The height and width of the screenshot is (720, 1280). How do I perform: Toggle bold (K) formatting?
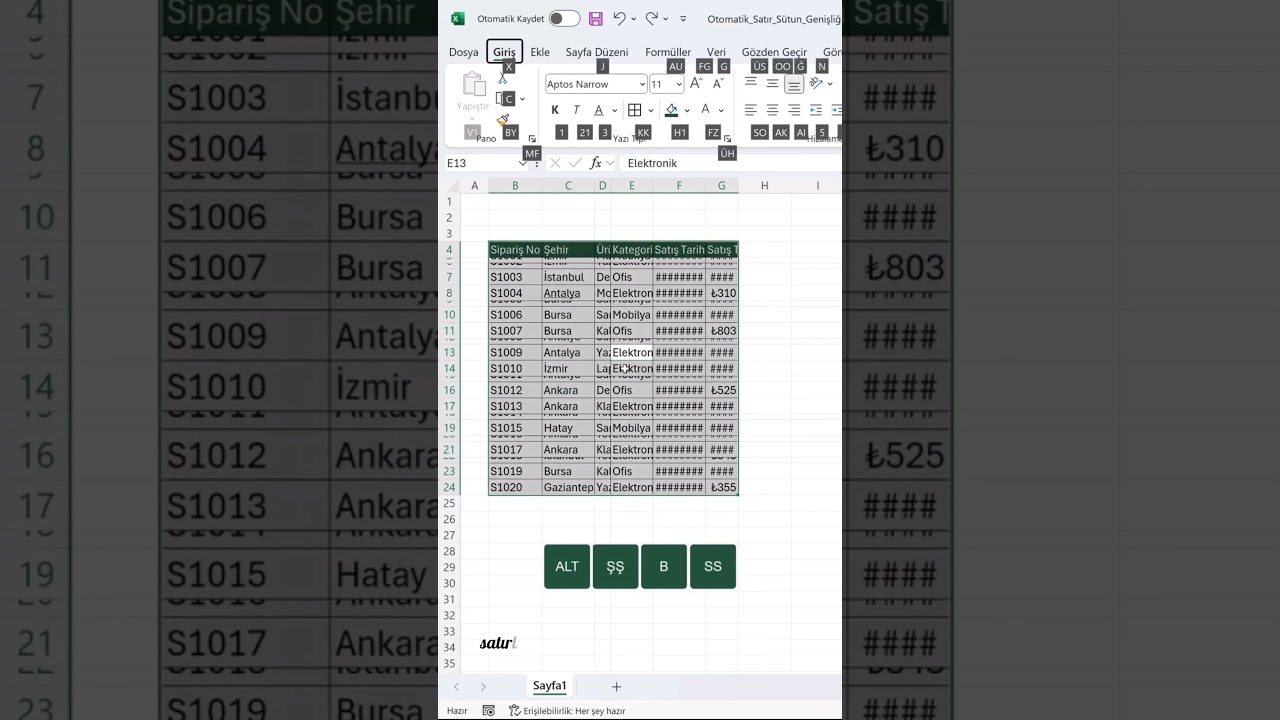555,110
